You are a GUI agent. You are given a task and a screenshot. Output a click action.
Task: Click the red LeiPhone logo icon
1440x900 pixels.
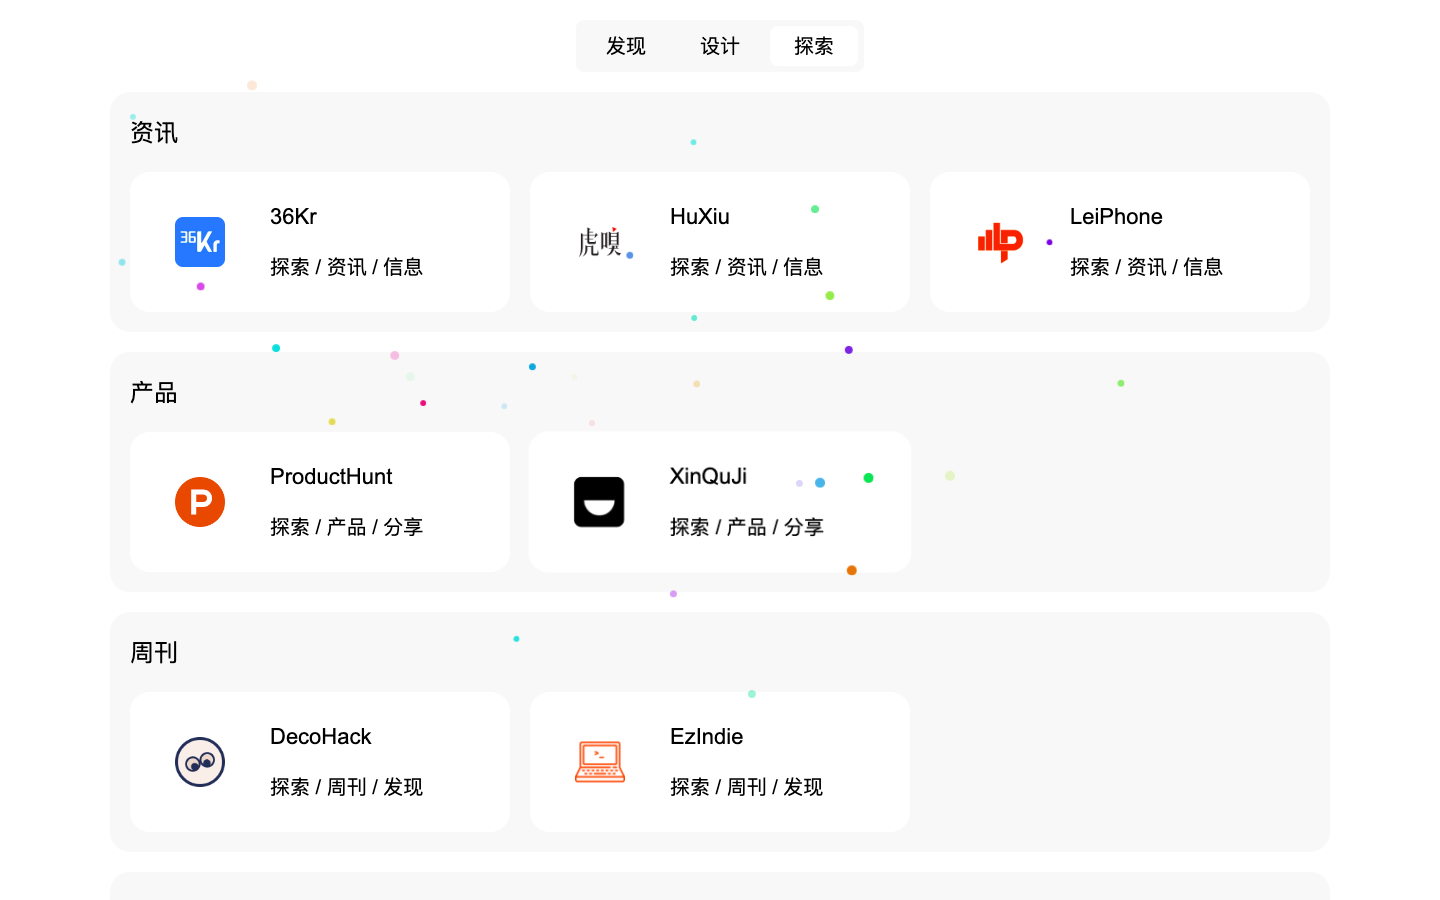(x=1000, y=242)
